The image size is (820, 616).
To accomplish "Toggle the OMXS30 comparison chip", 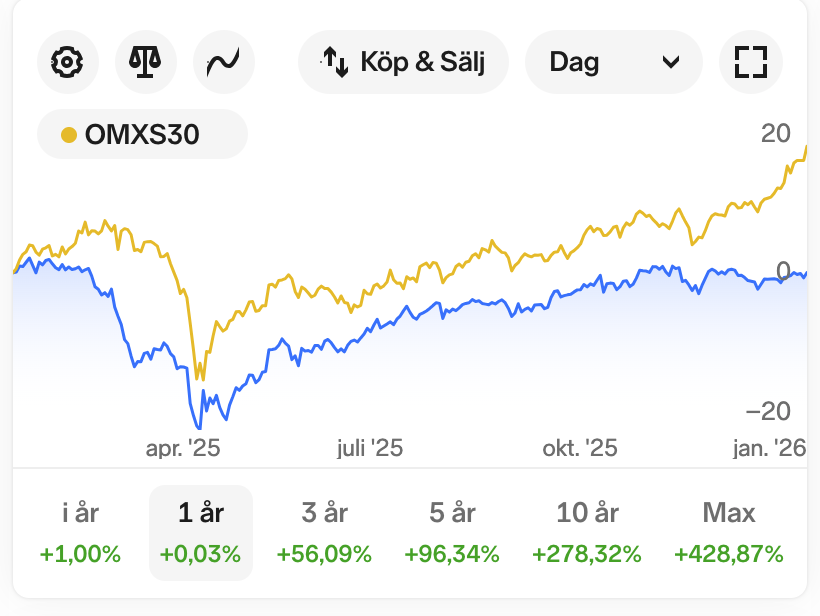I will coord(142,134).
